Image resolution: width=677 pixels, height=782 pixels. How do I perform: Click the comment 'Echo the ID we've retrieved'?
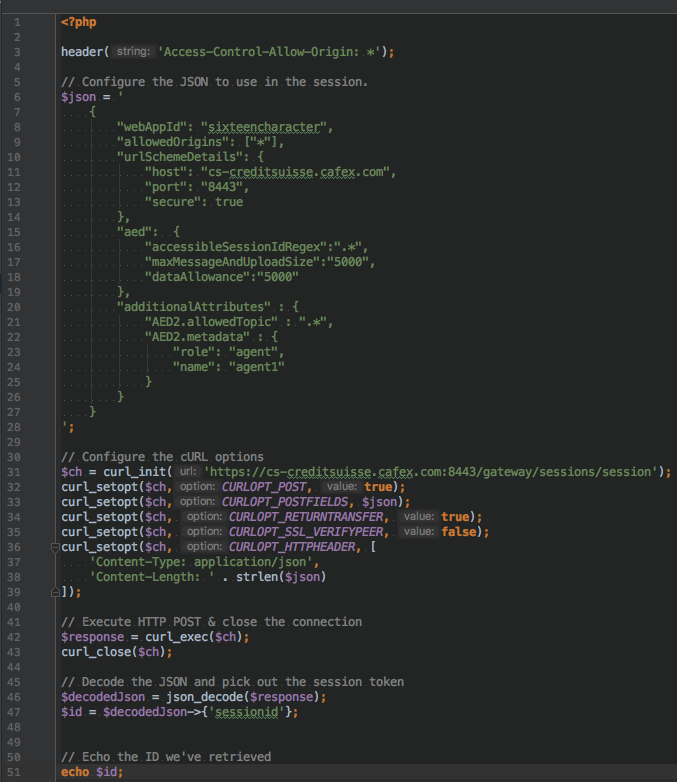[x=166, y=757]
